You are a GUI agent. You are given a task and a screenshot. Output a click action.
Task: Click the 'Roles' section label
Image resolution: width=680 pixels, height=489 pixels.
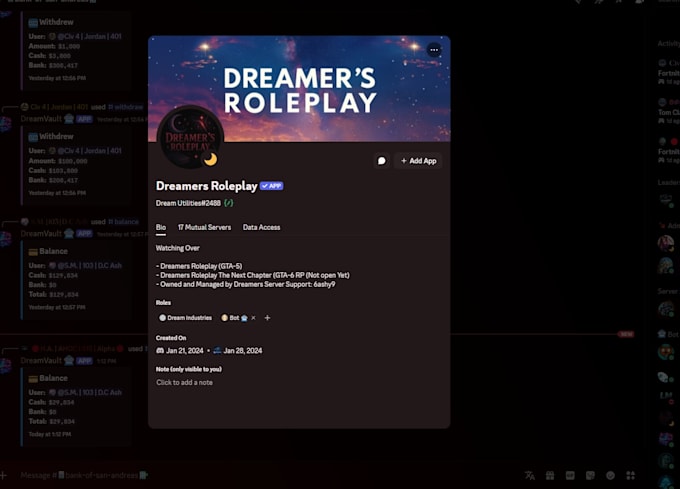coord(163,303)
